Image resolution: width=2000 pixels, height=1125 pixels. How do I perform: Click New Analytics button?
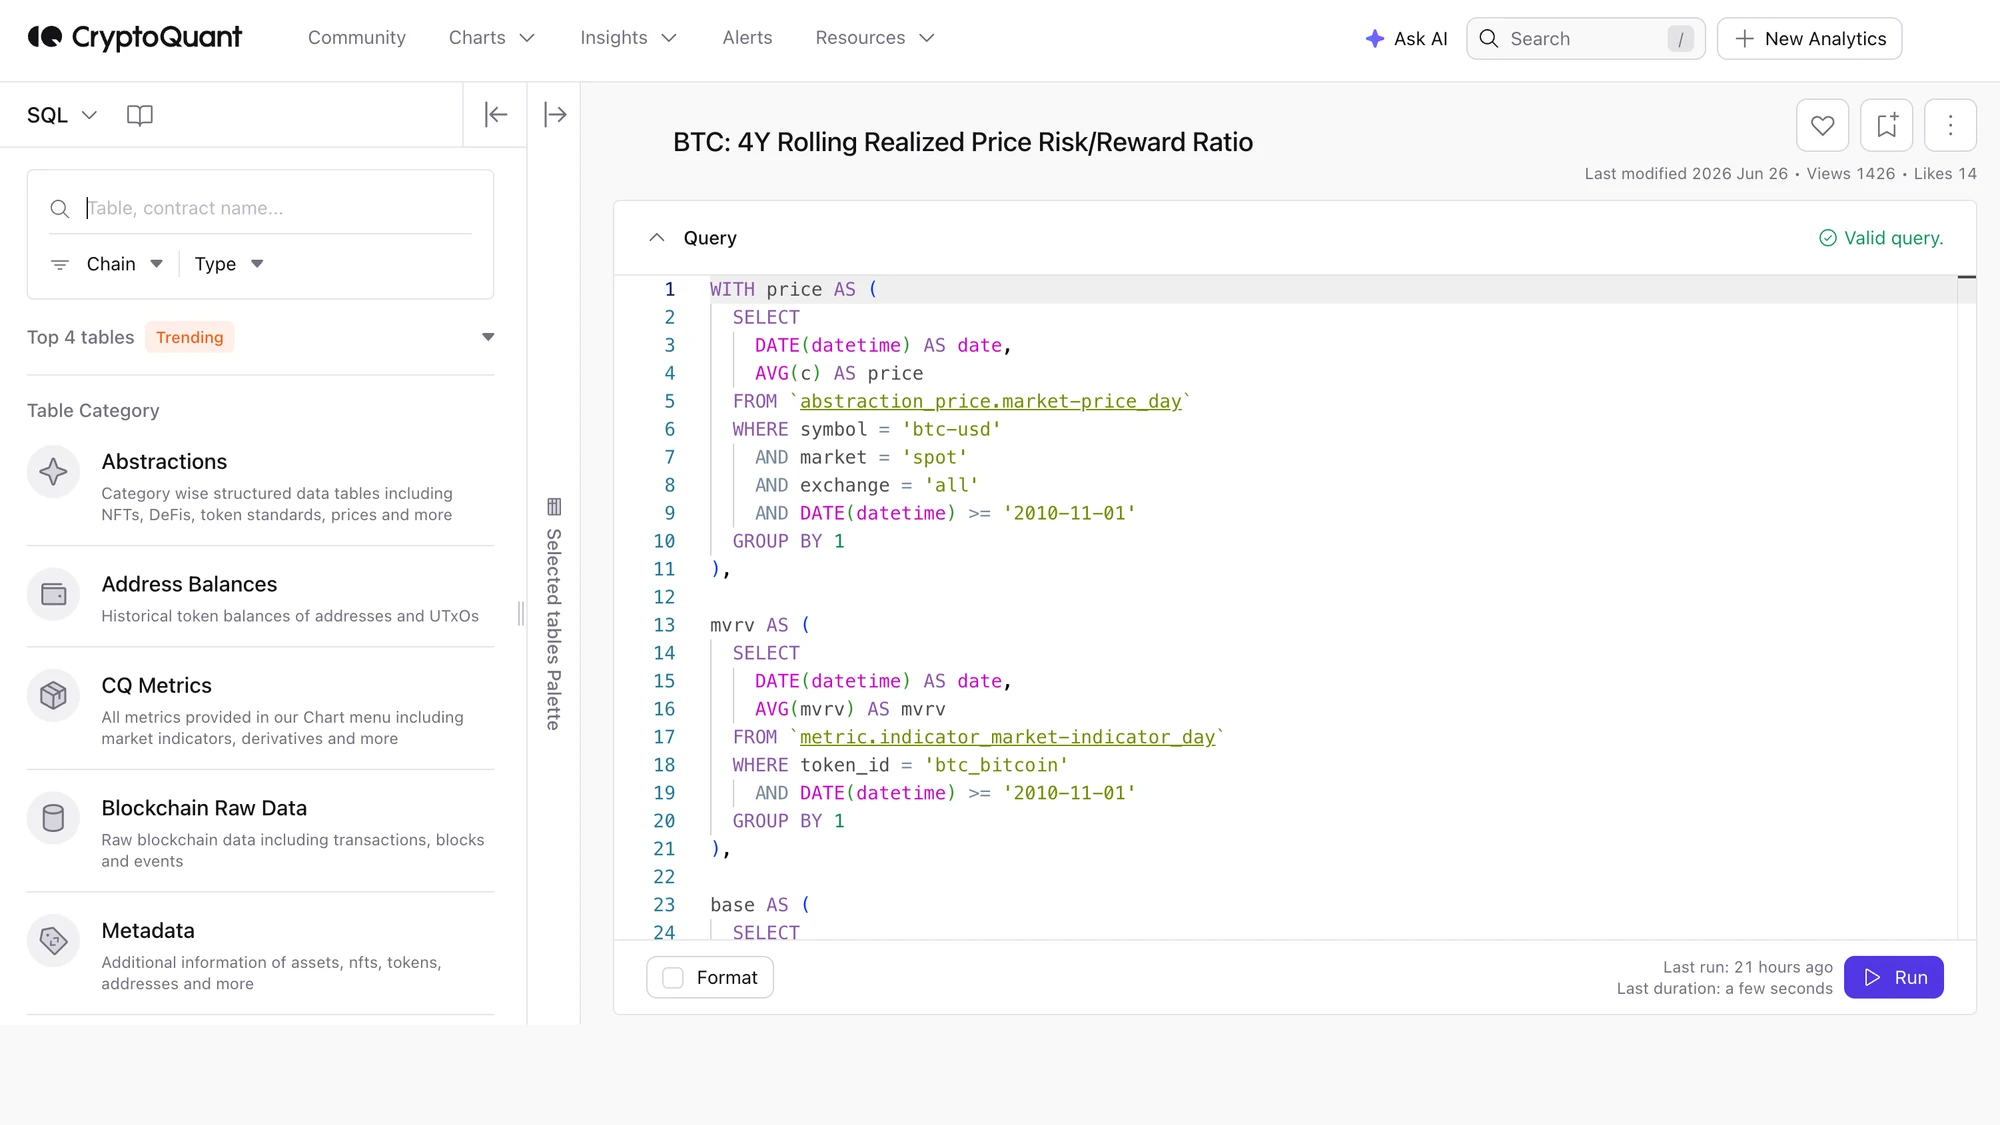click(1809, 38)
